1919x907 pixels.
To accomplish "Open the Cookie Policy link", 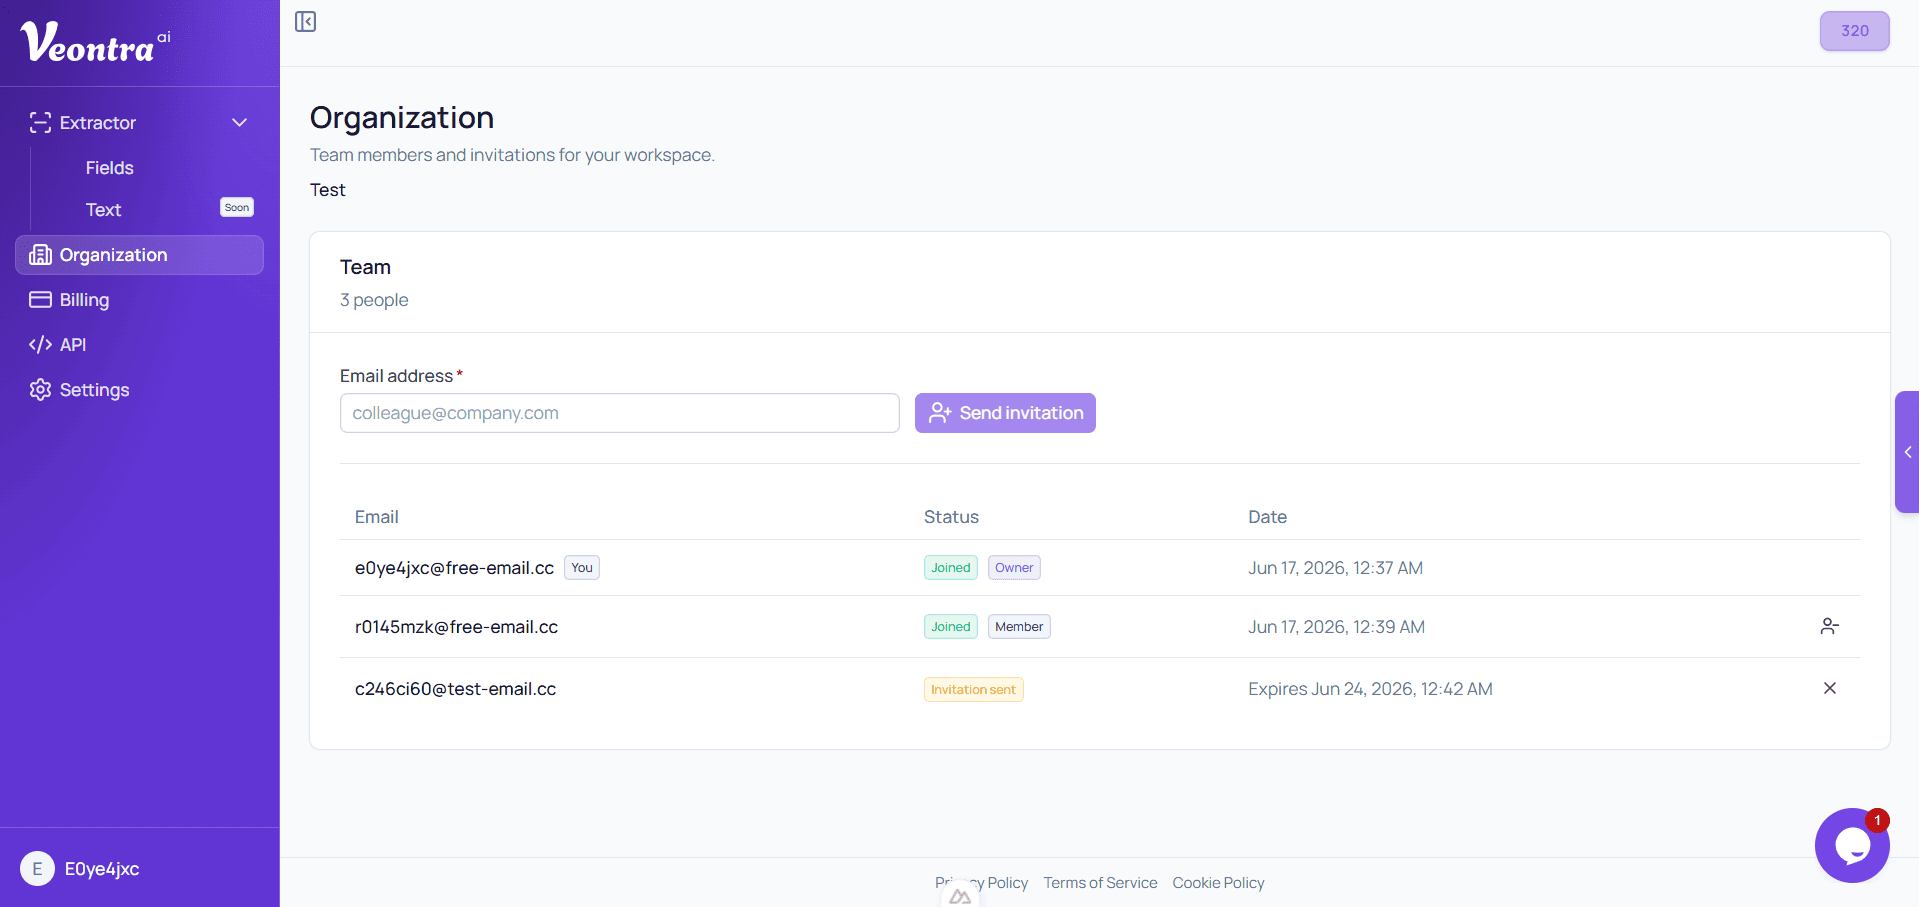I will 1218,883.
